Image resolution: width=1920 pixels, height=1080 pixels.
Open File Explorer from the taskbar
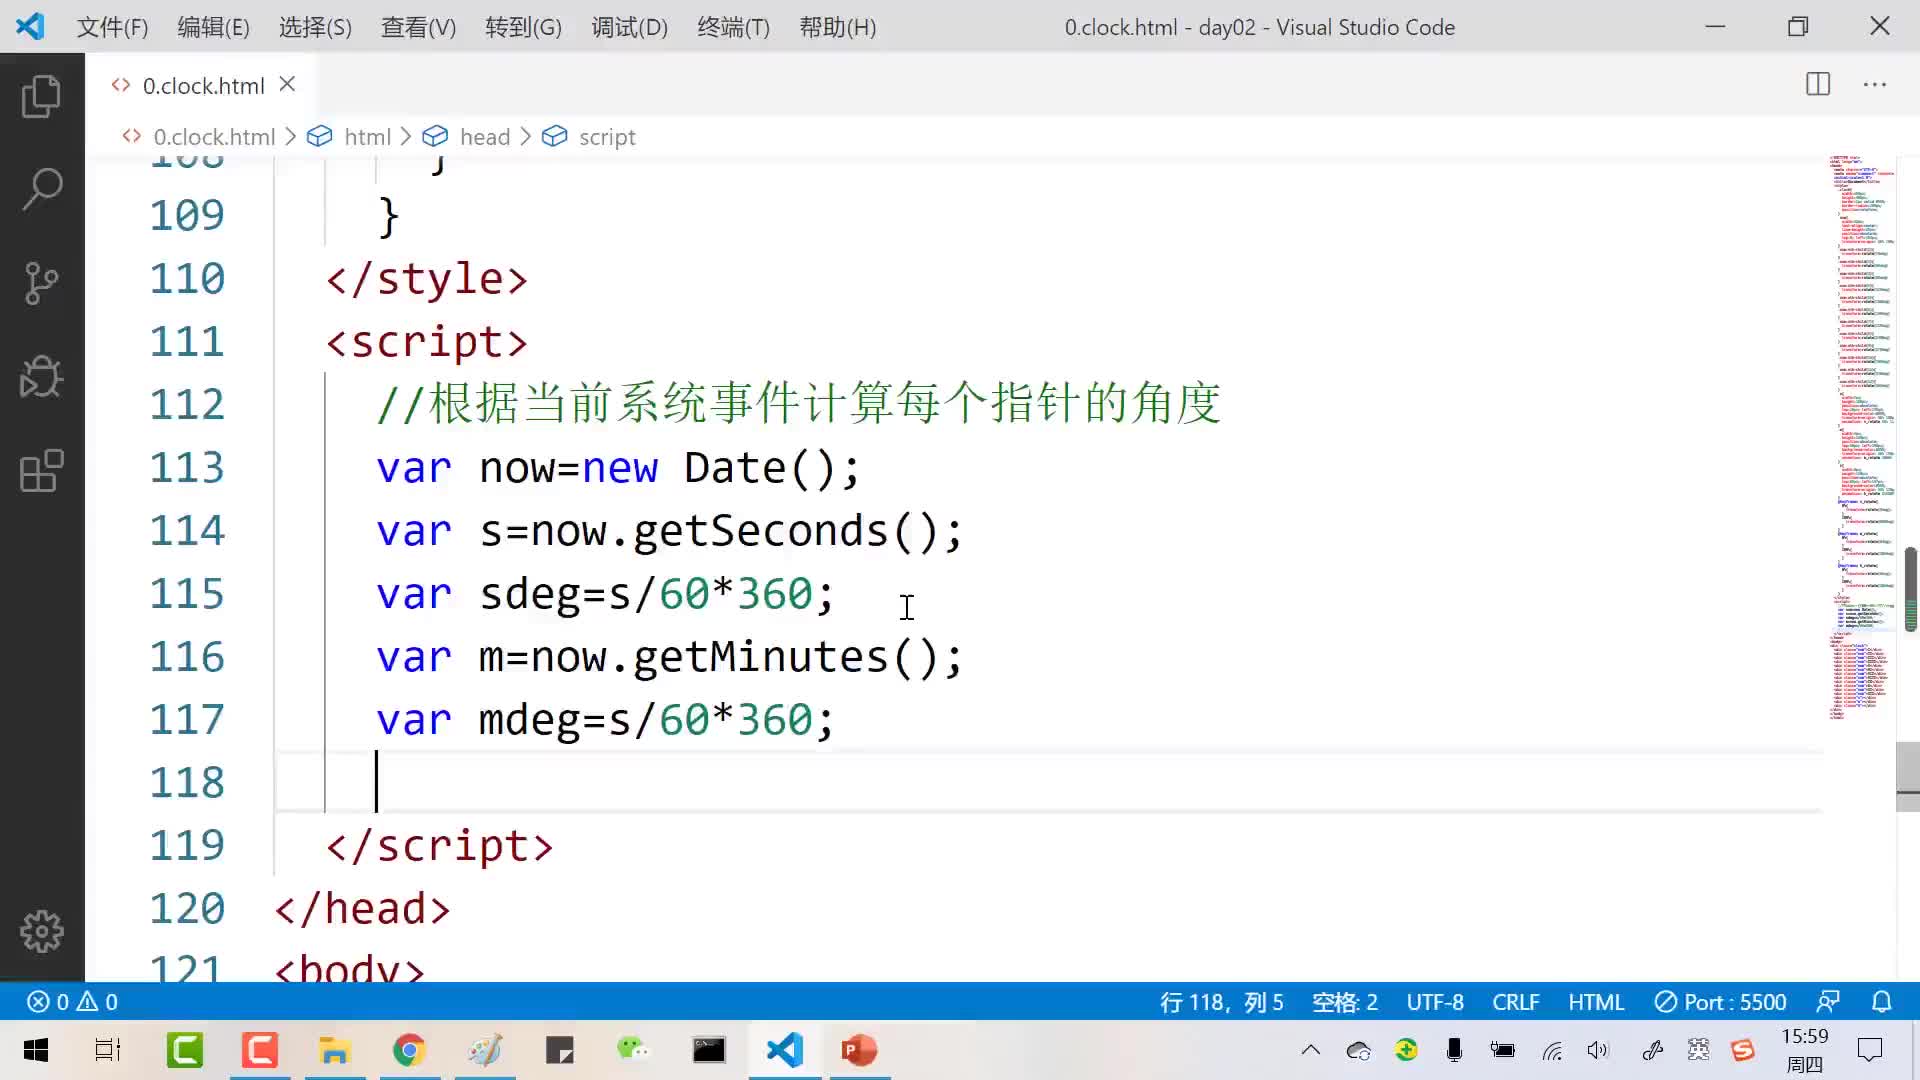pyautogui.click(x=334, y=1050)
